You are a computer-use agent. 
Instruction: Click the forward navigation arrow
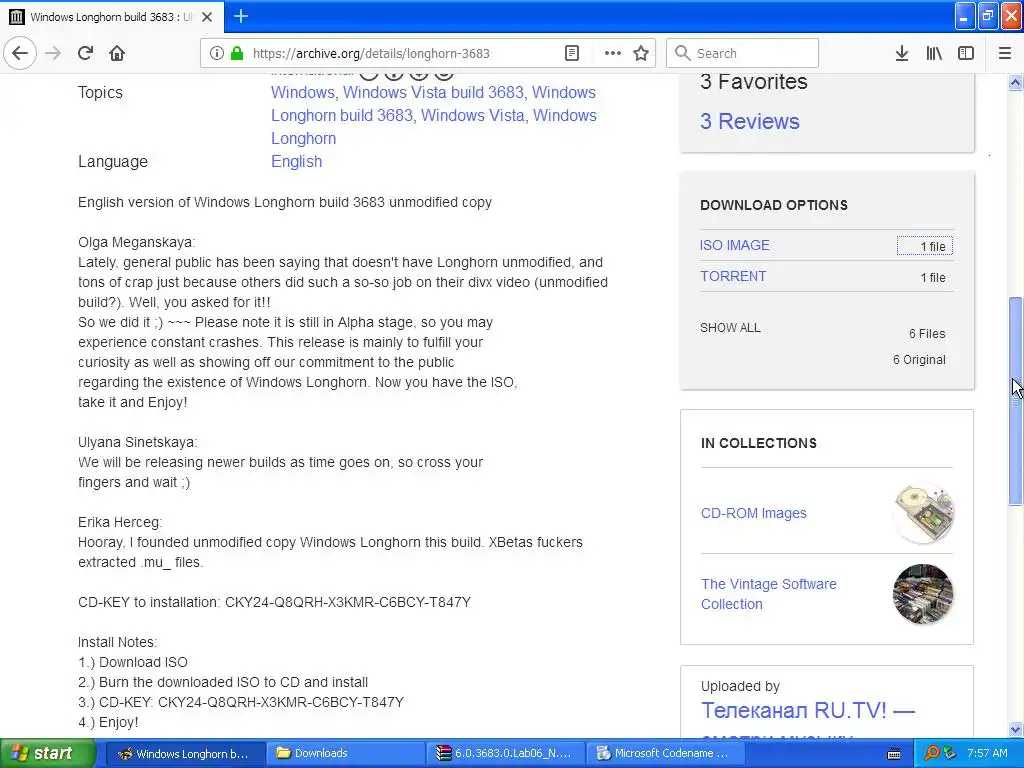pyautogui.click(x=53, y=53)
